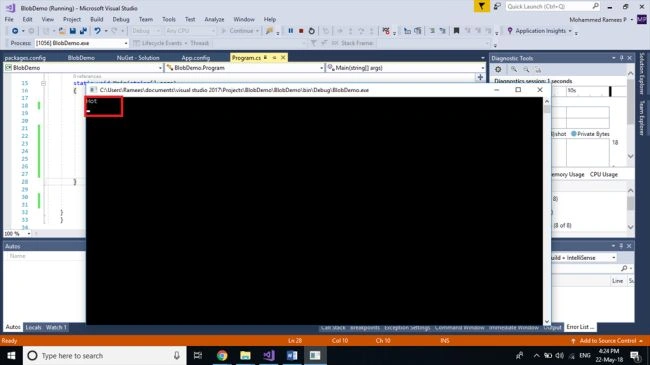
Task: Click the Save icon in toolbar
Action: click(x=73, y=31)
